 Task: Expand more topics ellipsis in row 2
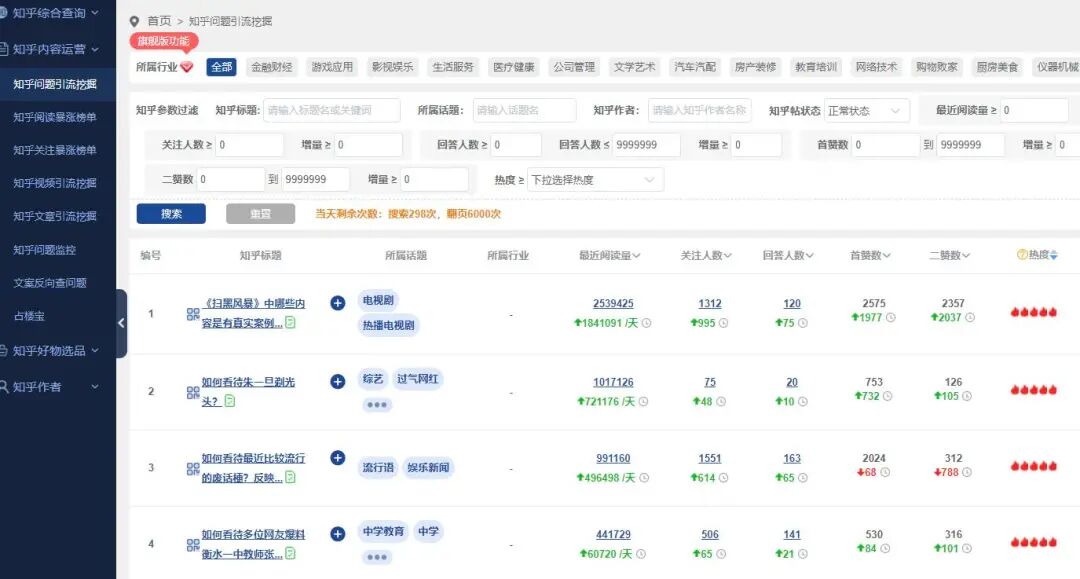tap(377, 405)
